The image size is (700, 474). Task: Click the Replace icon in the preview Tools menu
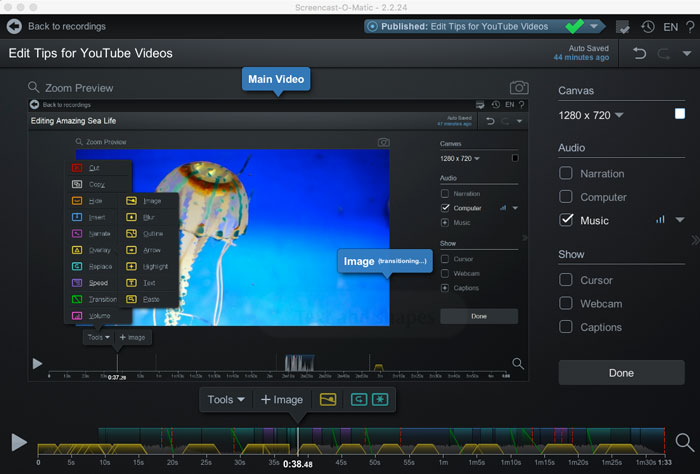click(x=77, y=266)
